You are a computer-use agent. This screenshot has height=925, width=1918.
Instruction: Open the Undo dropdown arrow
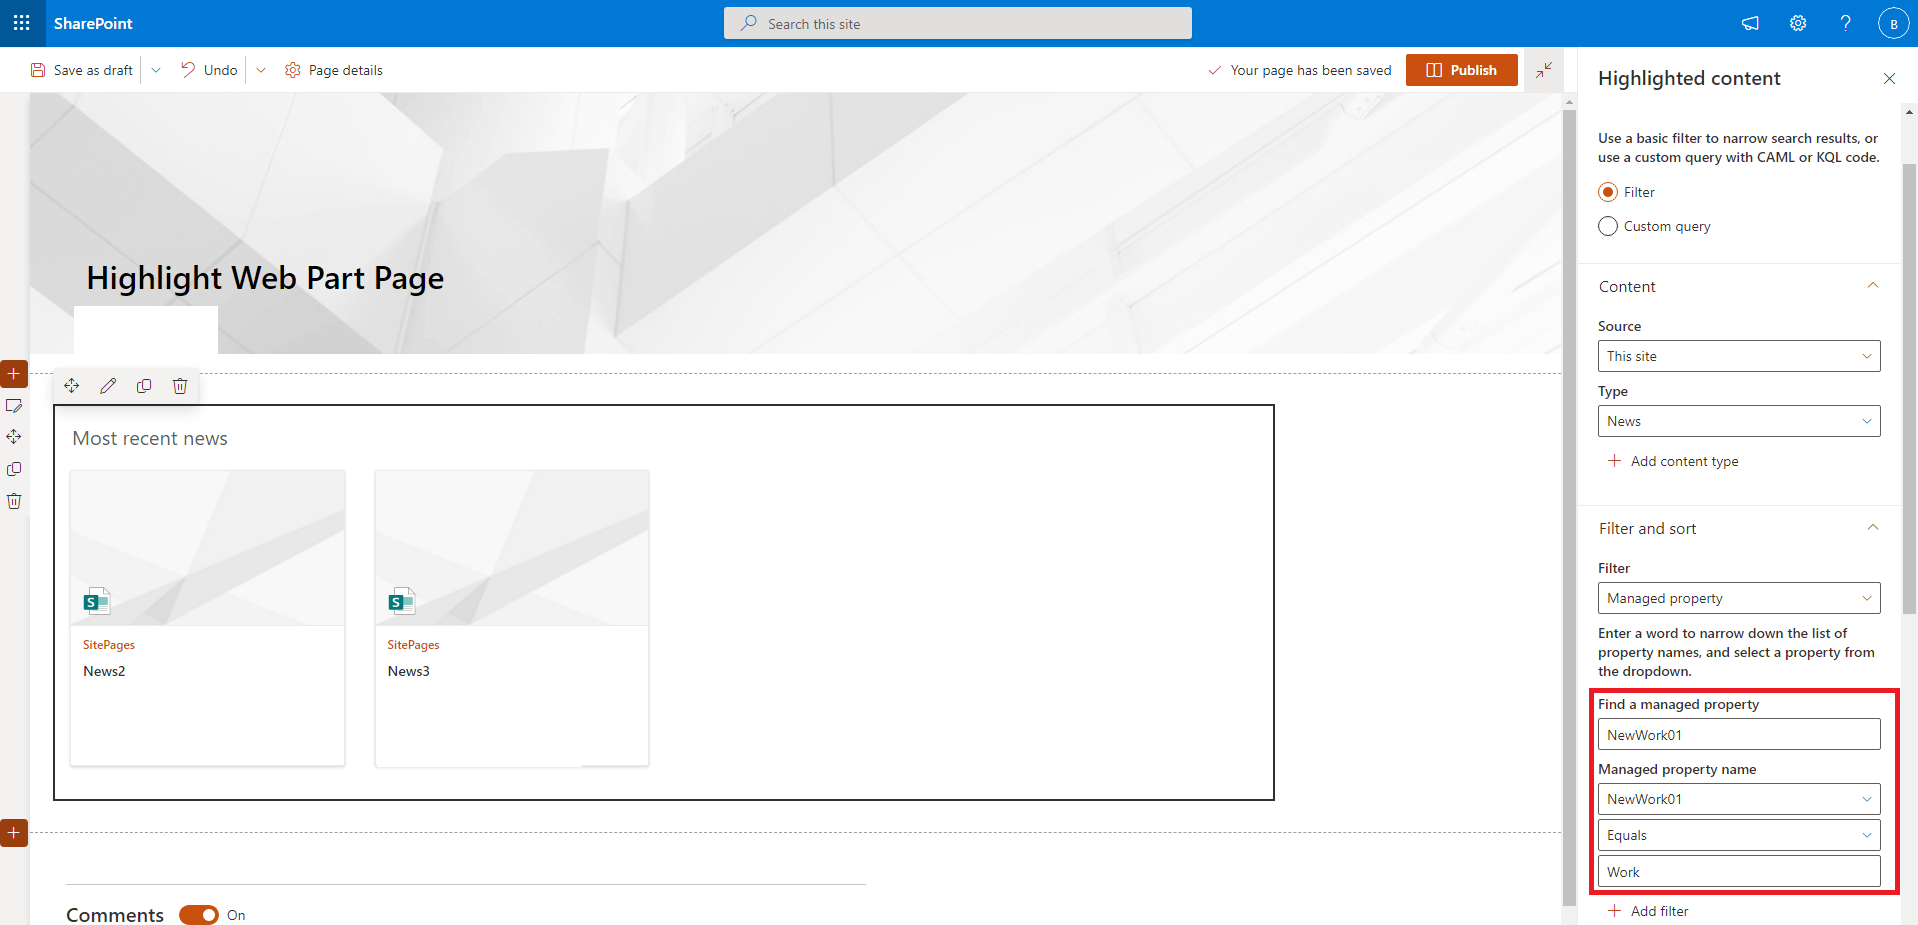[x=261, y=70]
